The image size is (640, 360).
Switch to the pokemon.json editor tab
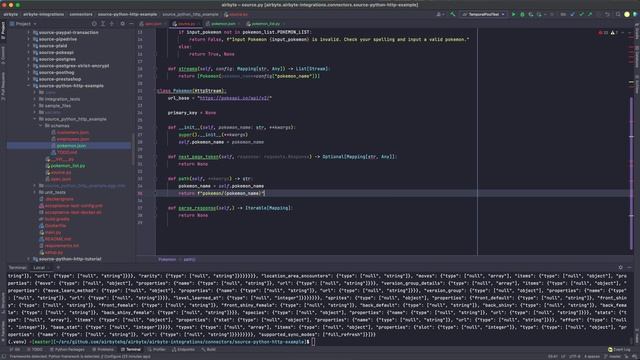tap(221, 24)
